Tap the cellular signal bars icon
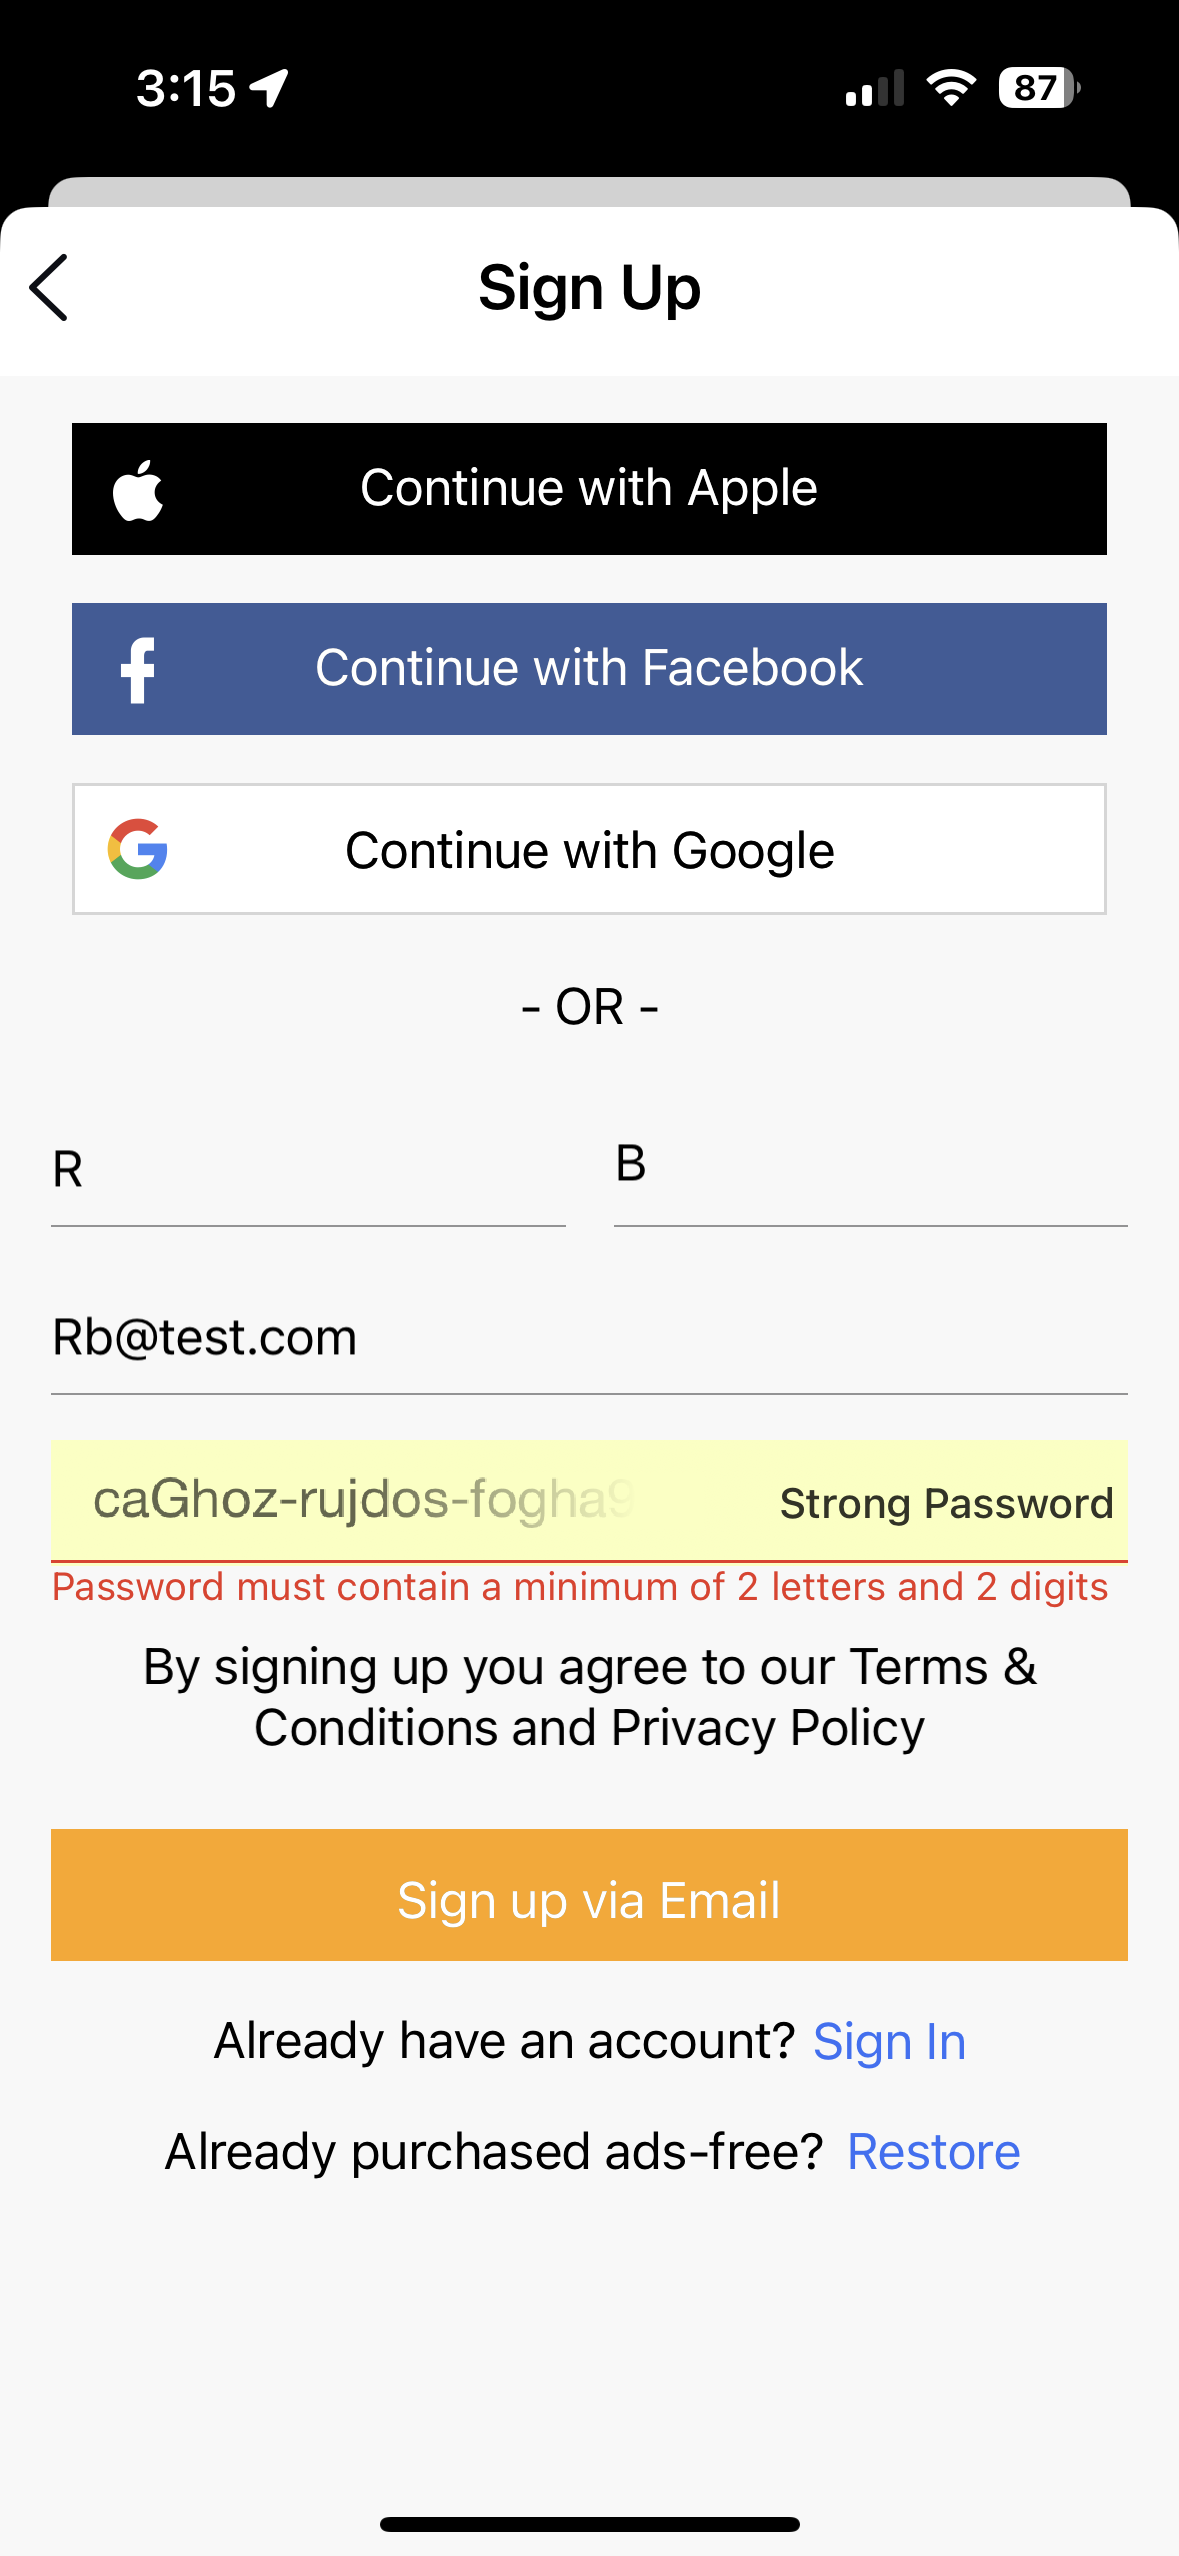 pyautogui.click(x=875, y=89)
